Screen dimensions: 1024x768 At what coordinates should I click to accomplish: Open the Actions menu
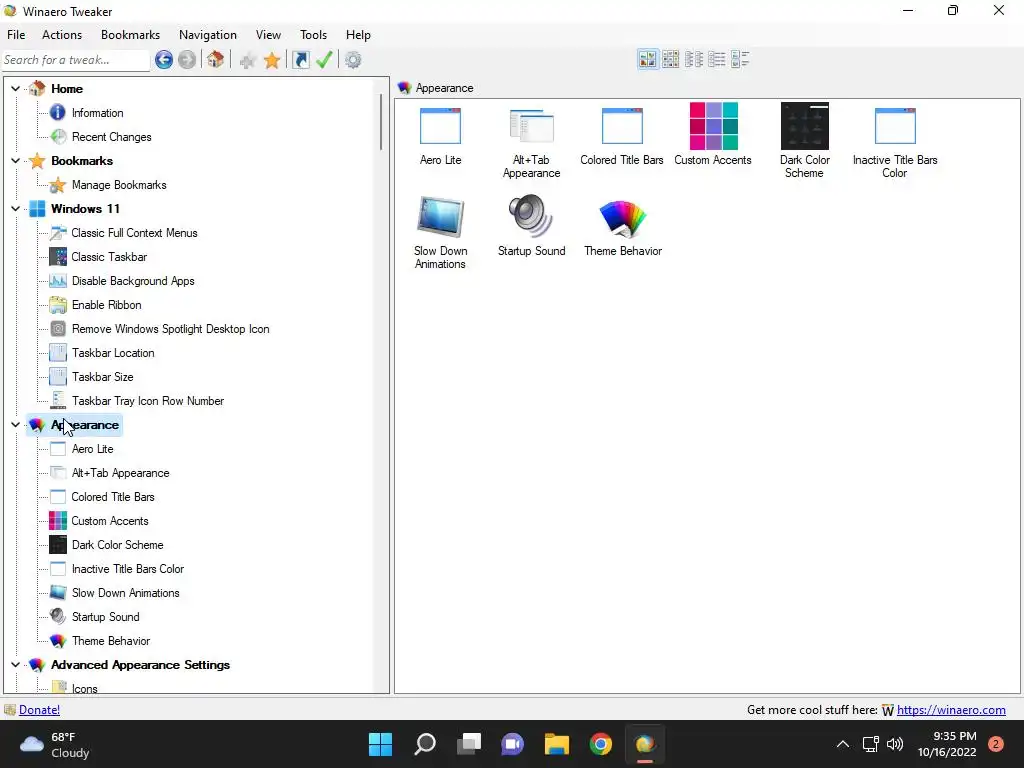[62, 35]
